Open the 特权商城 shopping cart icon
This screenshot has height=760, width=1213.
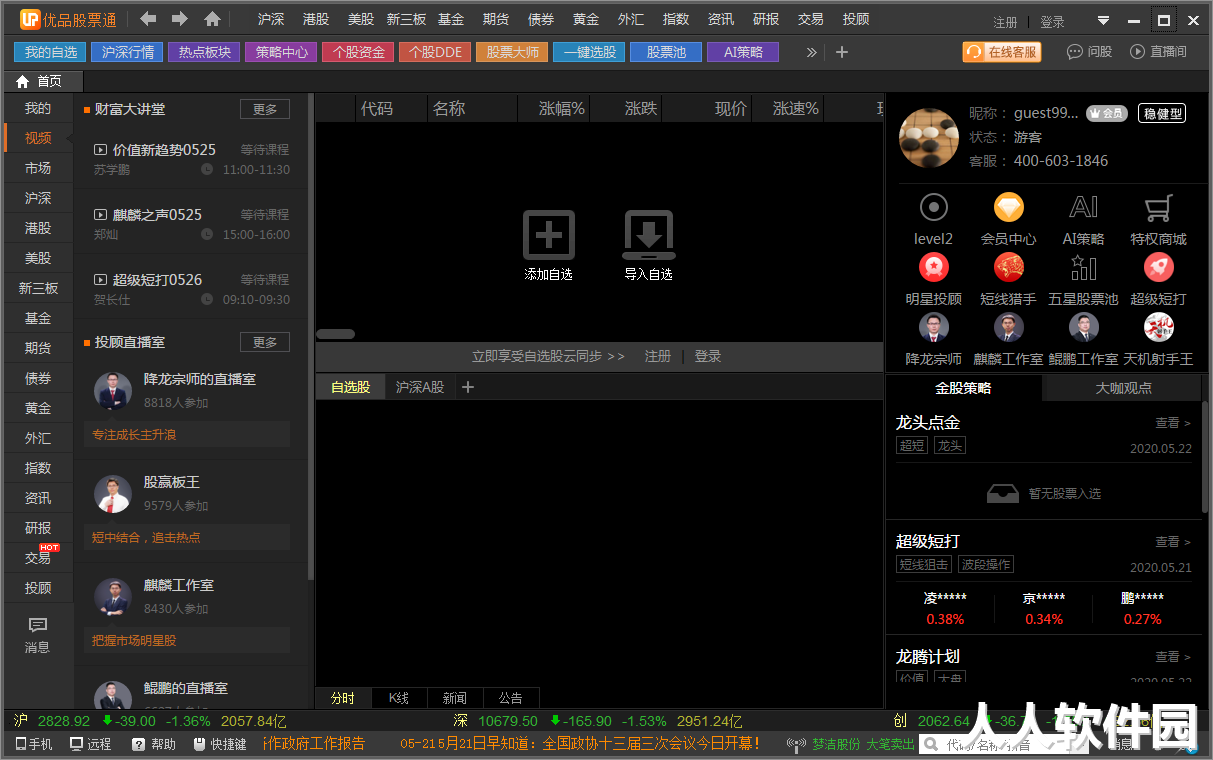coord(1158,208)
